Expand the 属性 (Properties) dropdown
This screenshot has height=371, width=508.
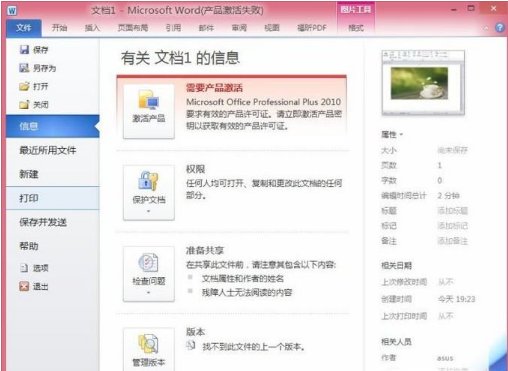click(392, 134)
